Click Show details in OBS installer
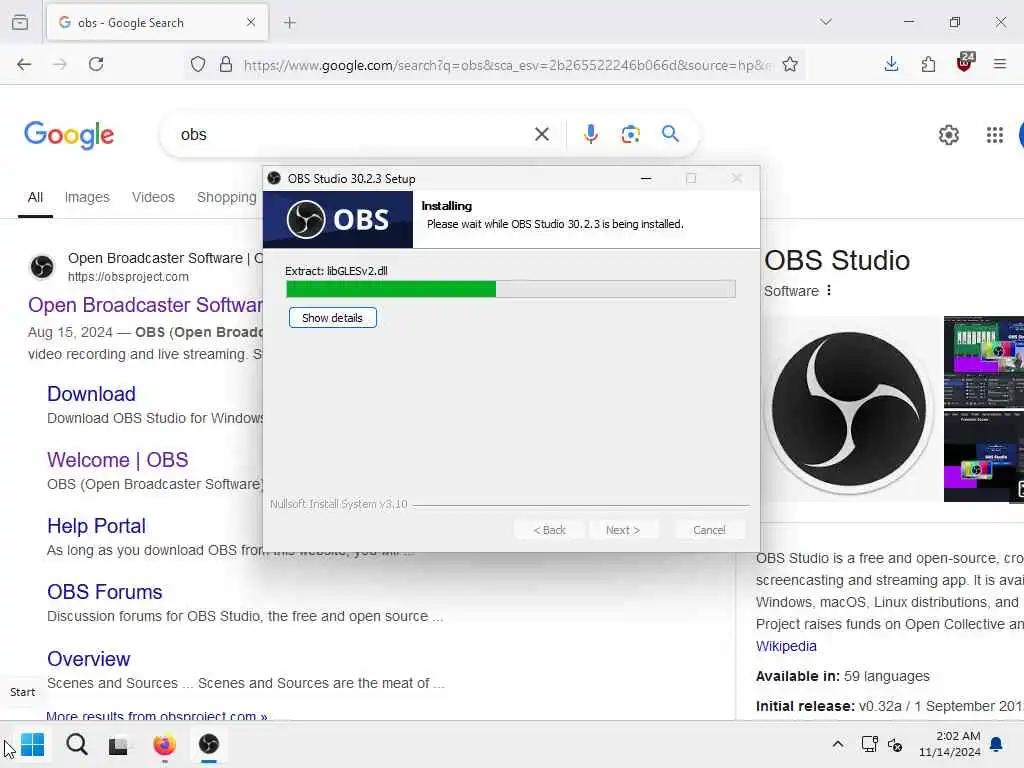This screenshot has width=1024, height=768. [332, 318]
